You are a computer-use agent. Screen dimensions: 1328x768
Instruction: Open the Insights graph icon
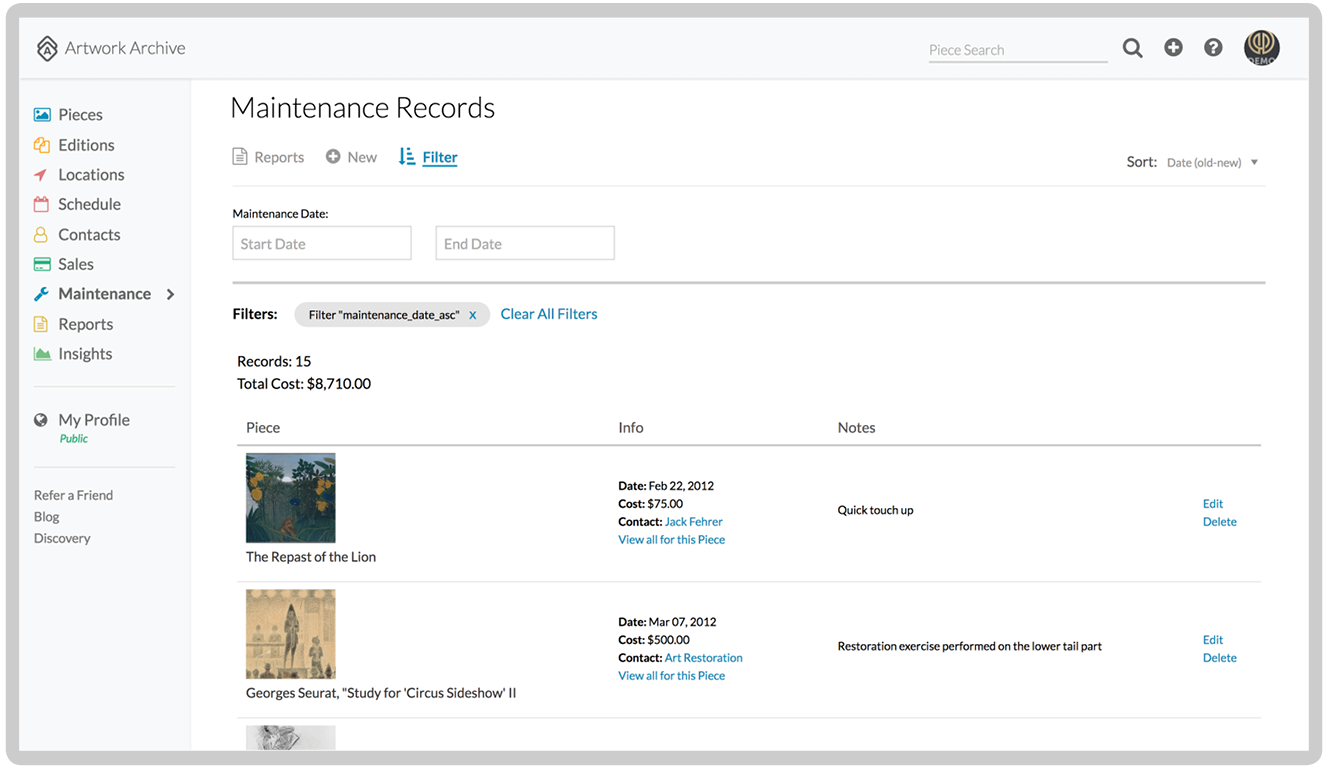pyautogui.click(x=41, y=353)
